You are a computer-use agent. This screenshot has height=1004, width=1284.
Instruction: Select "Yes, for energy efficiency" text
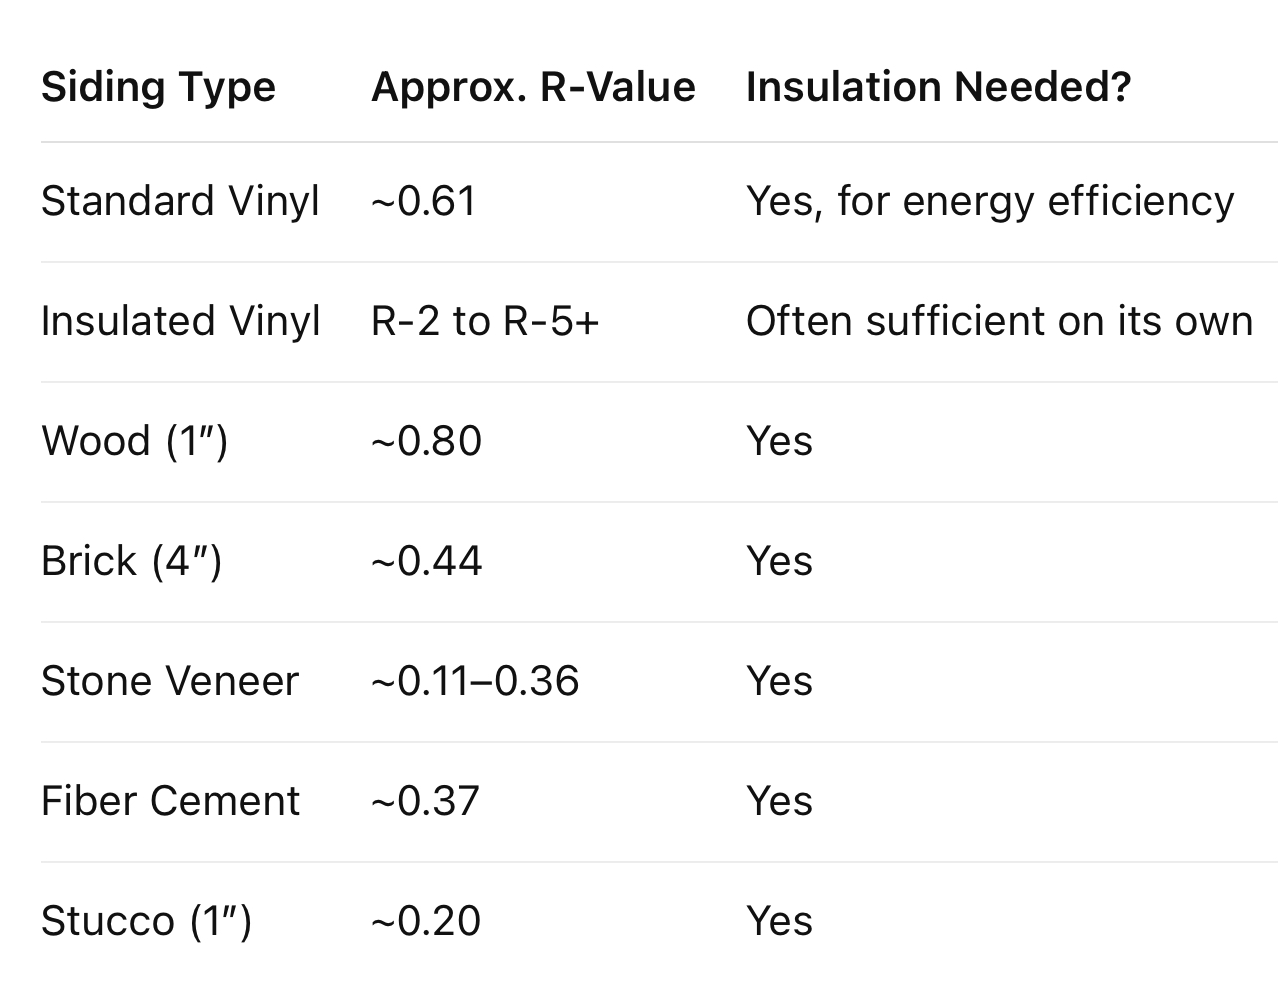[x=989, y=201]
